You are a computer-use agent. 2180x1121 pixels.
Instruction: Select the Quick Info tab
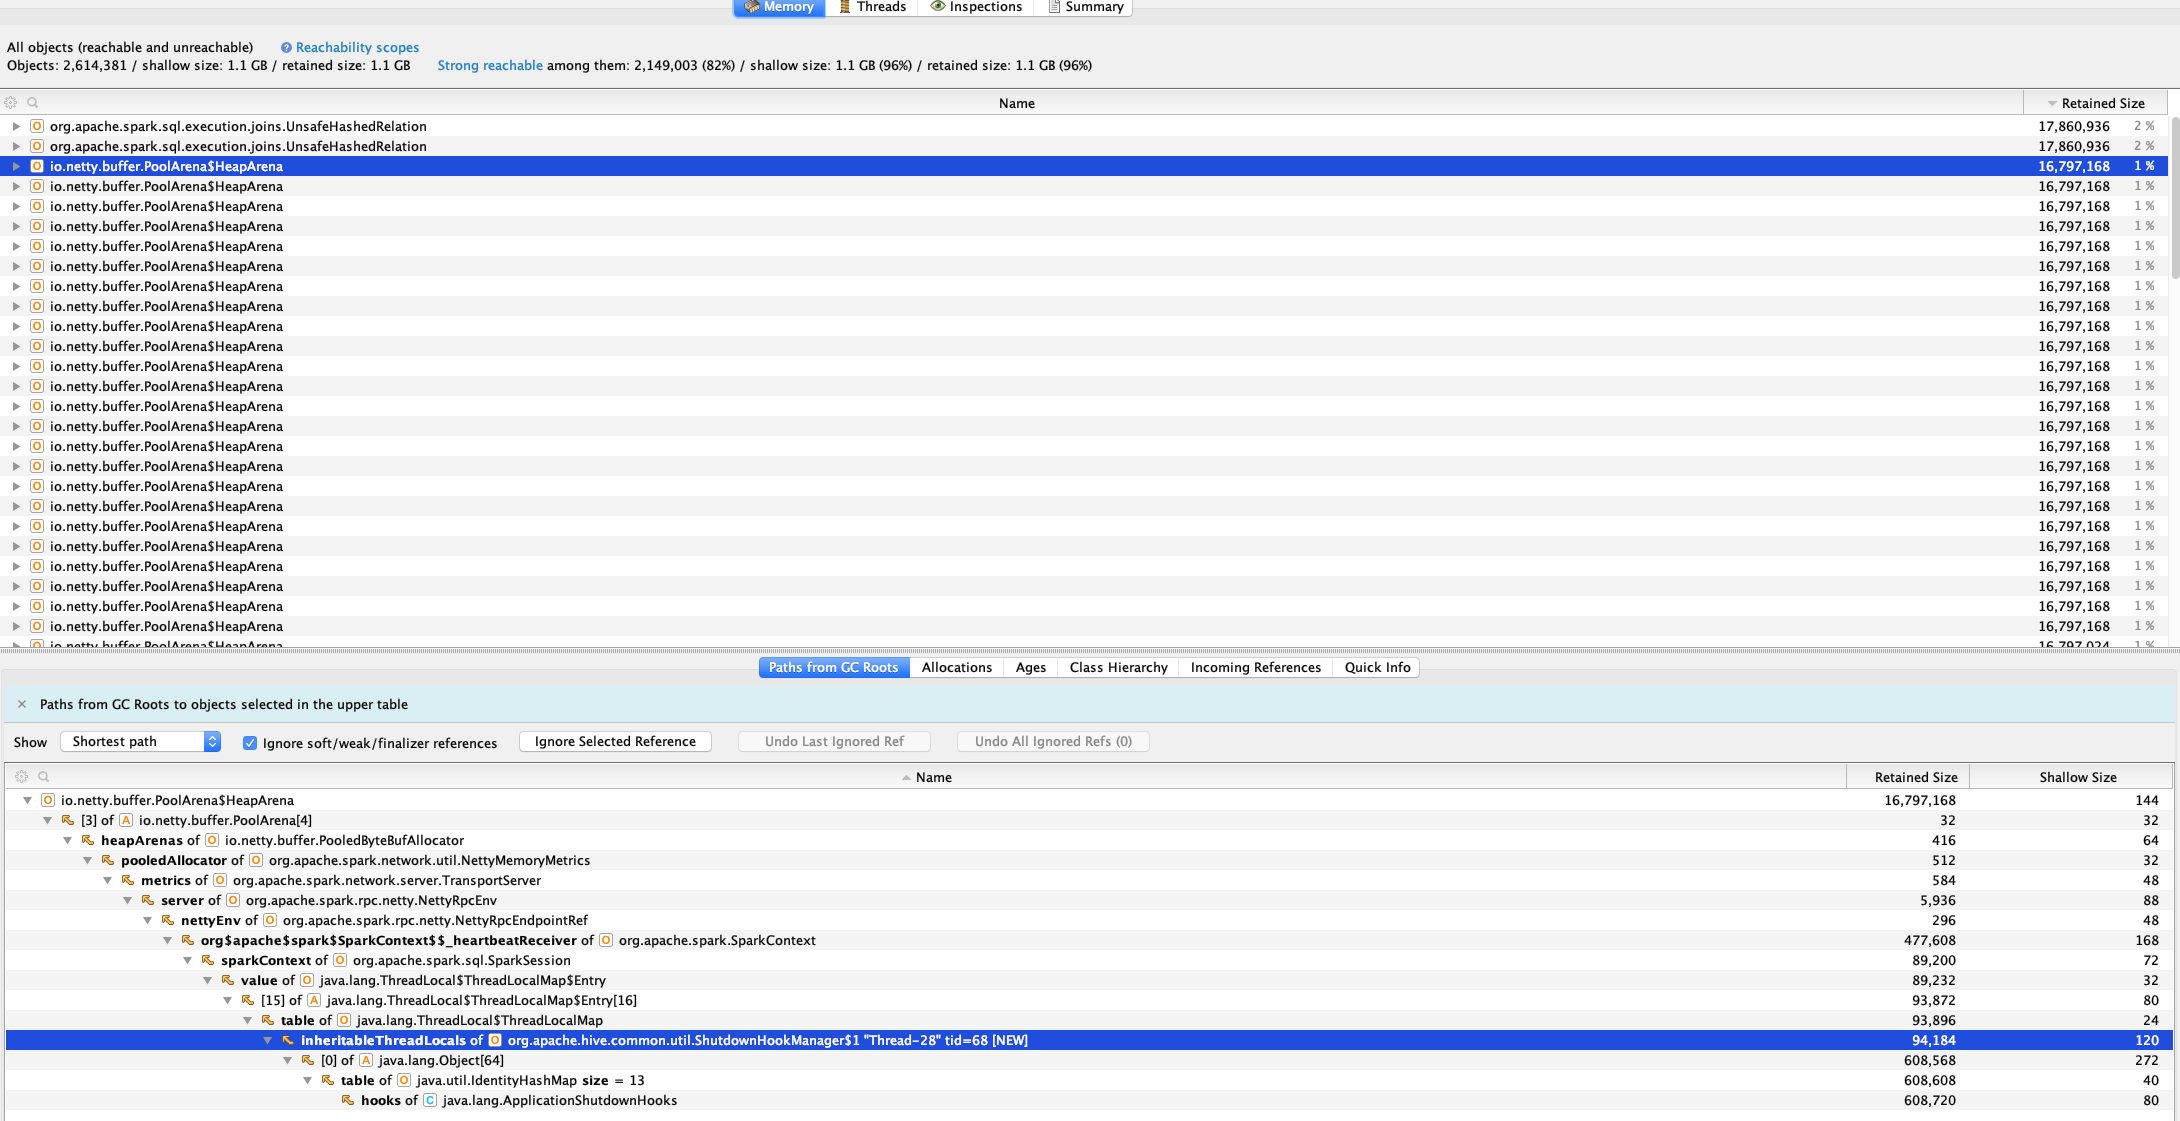click(x=1377, y=667)
